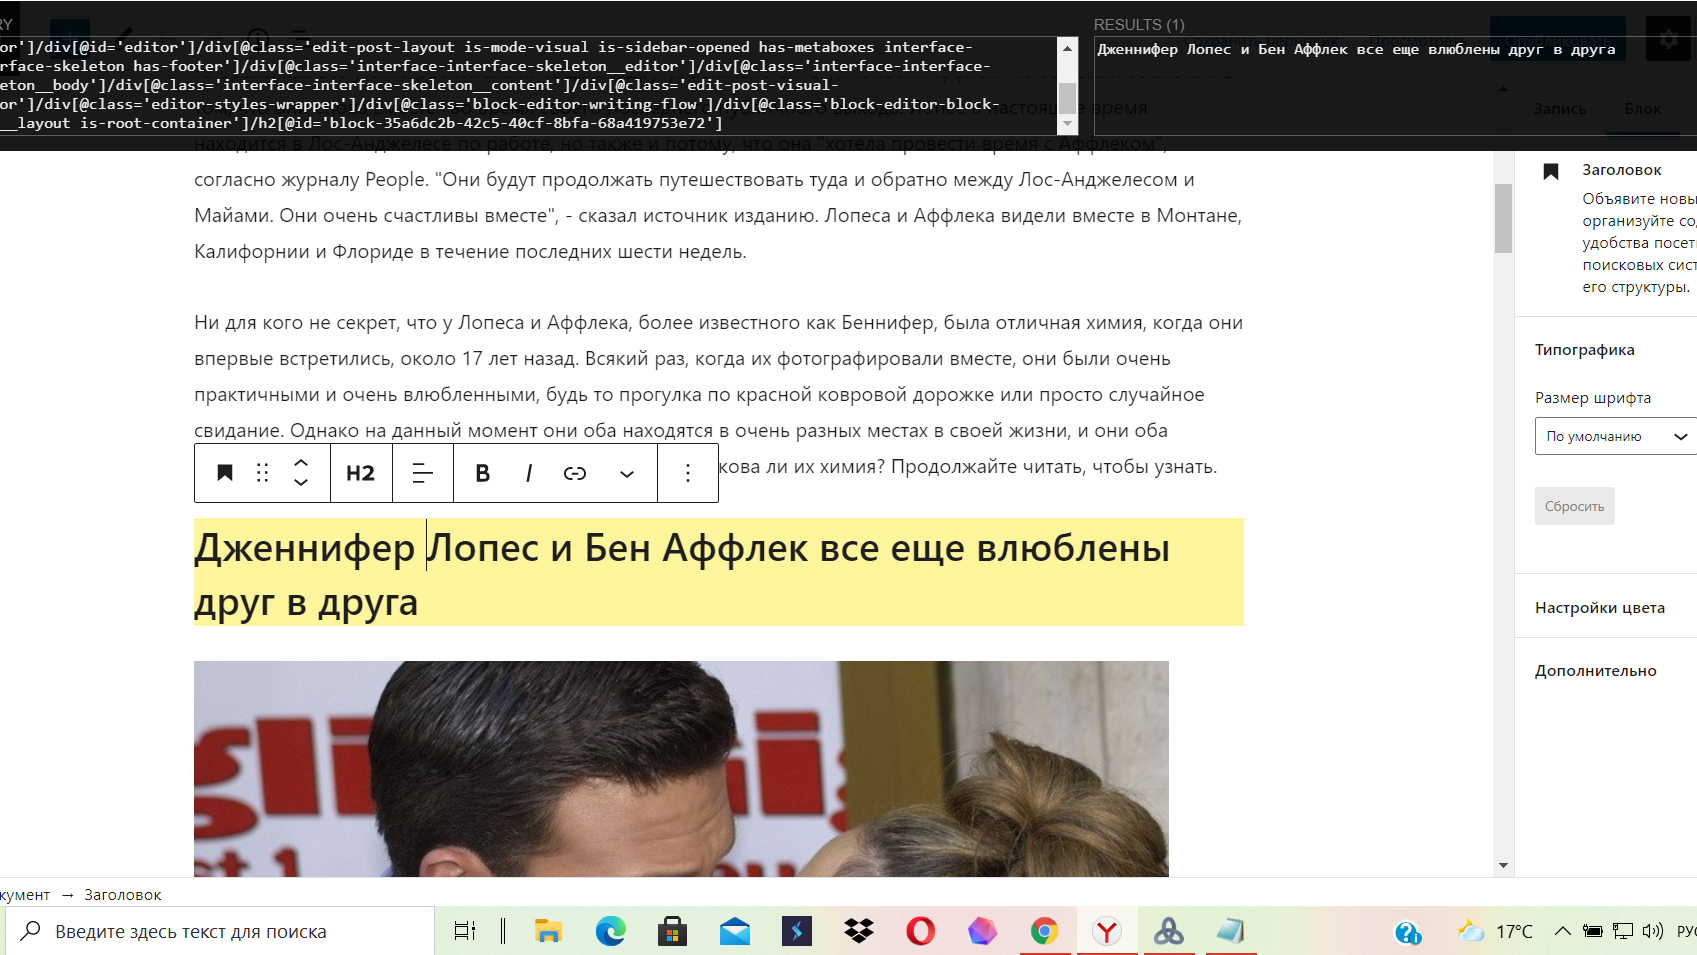Grab the block drag handle icon

click(x=263, y=473)
